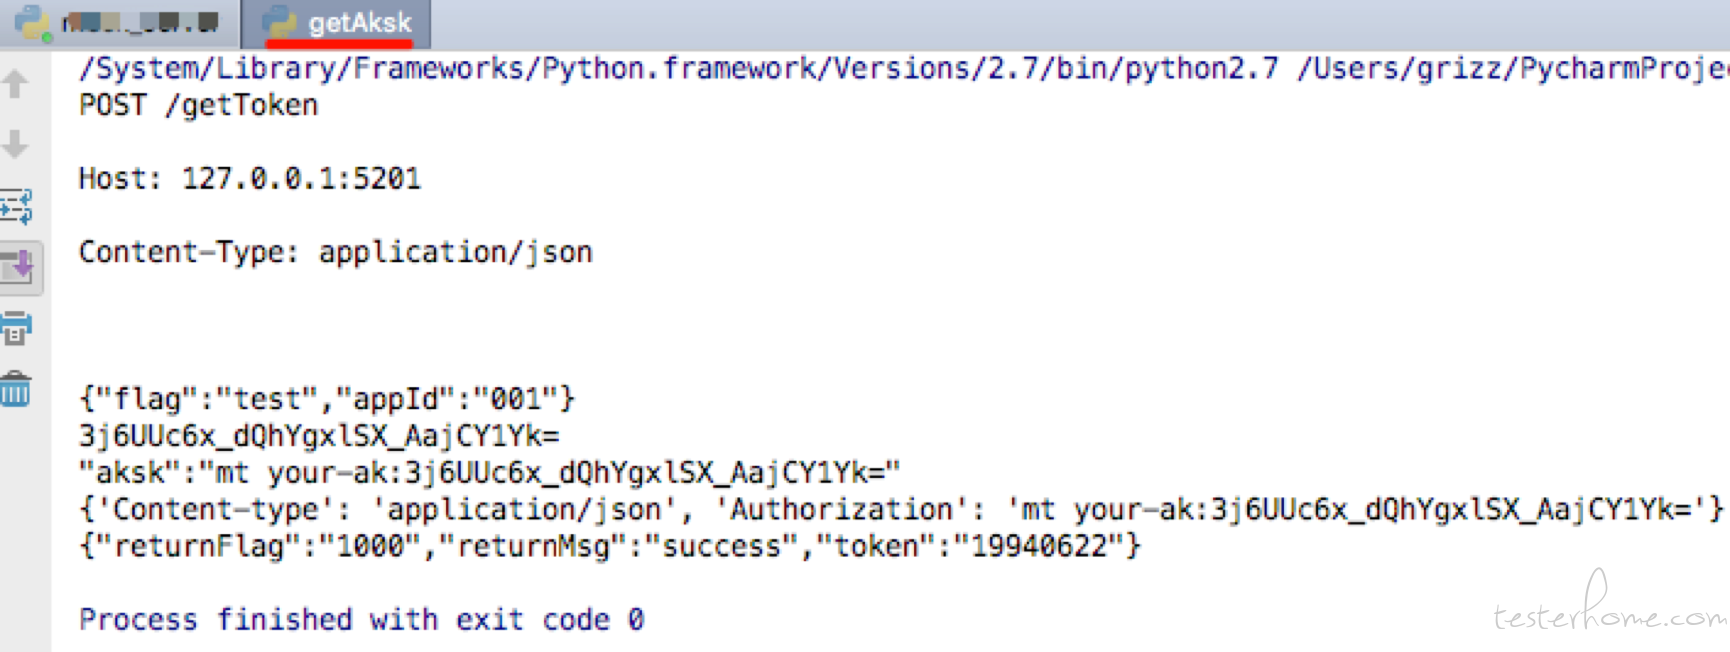Toggle scroll to end of console

[19, 267]
